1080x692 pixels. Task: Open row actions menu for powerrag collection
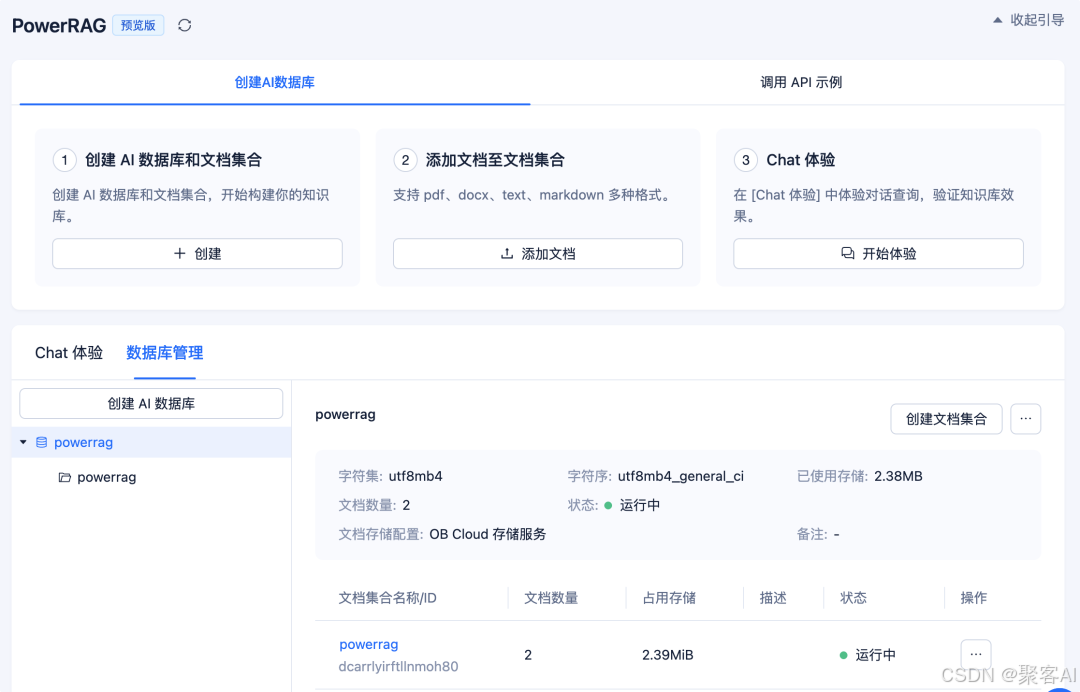point(975,654)
